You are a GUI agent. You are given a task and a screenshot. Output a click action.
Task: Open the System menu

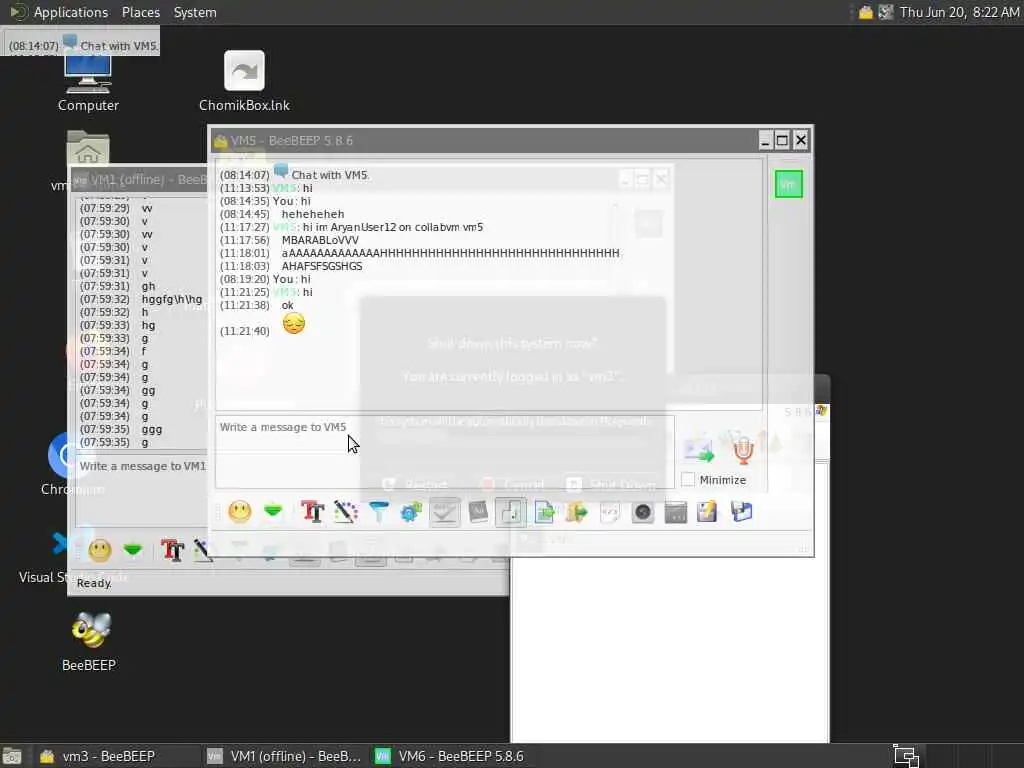[x=195, y=12]
